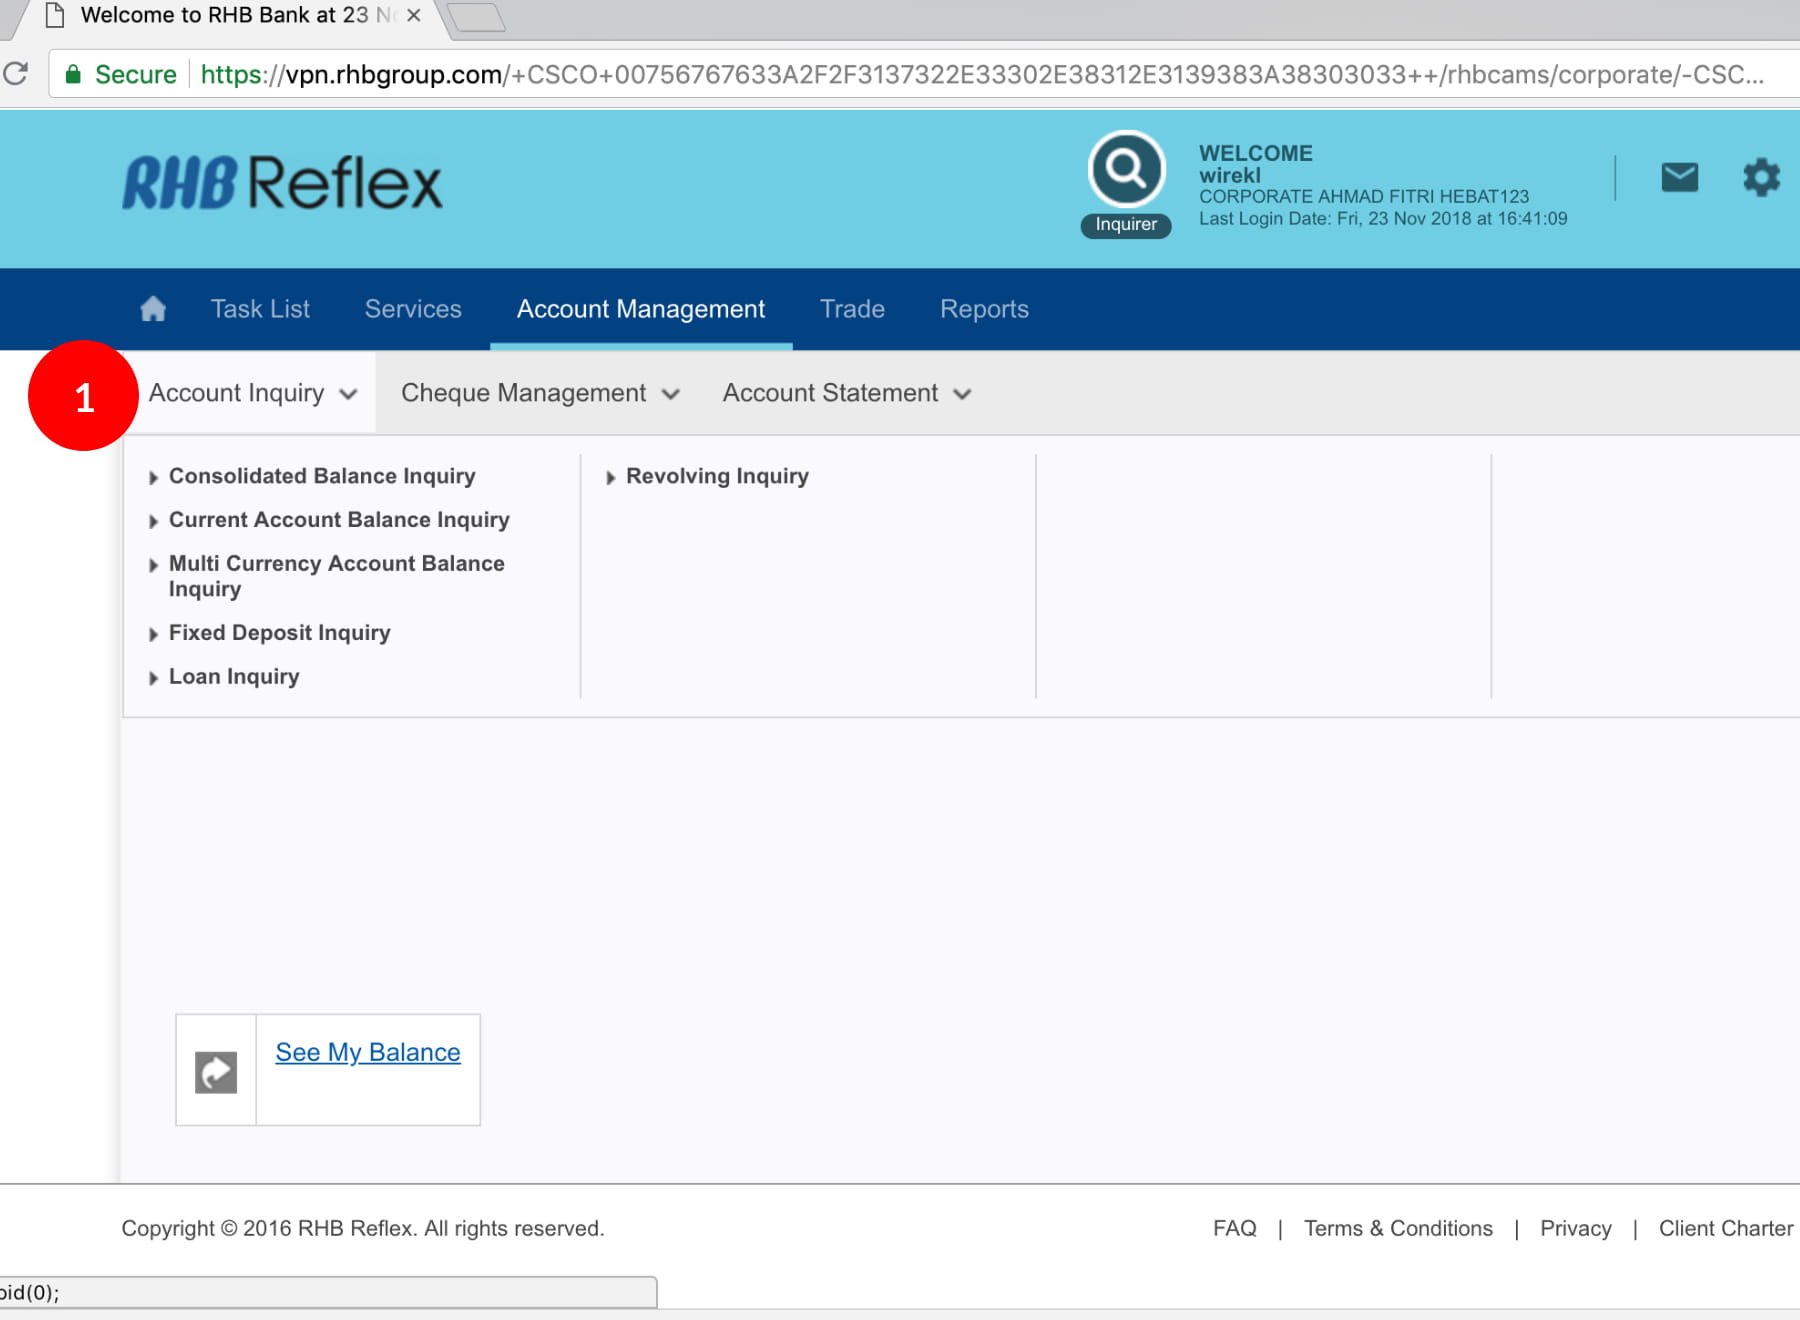Click the RHB Reflex logo
Image resolution: width=1800 pixels, height=1320 pixels.
pyautogui.click(x=282, y=183)
